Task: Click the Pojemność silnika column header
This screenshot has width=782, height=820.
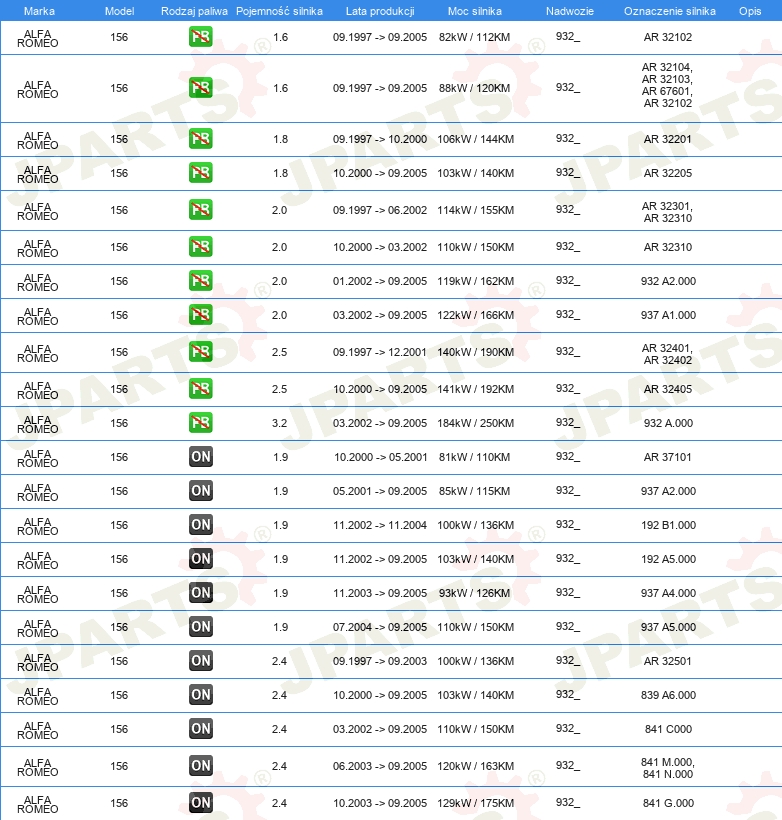Action: [279, 11]
